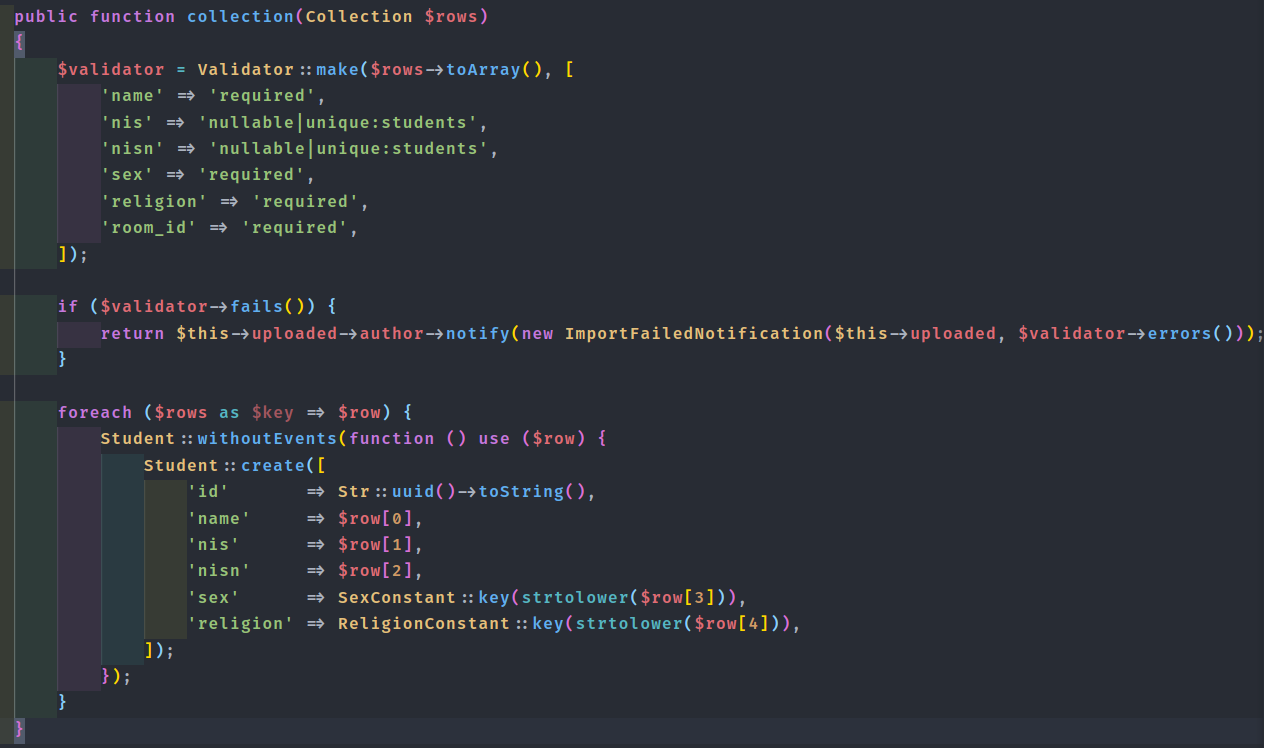Screen dimensions: 1264x748
Task: Click 'strtolower' on the sex line
Action: click(x=575, y=597)
